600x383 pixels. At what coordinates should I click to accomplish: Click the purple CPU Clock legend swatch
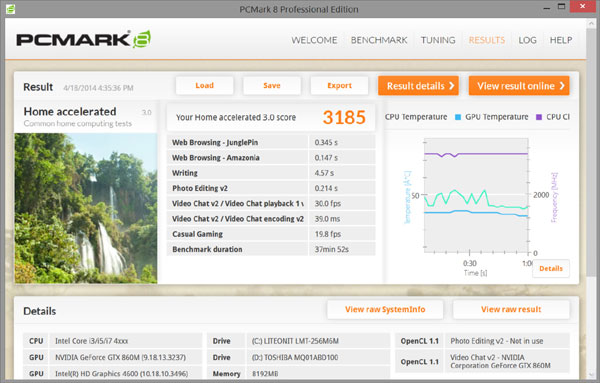click(539, 117)
